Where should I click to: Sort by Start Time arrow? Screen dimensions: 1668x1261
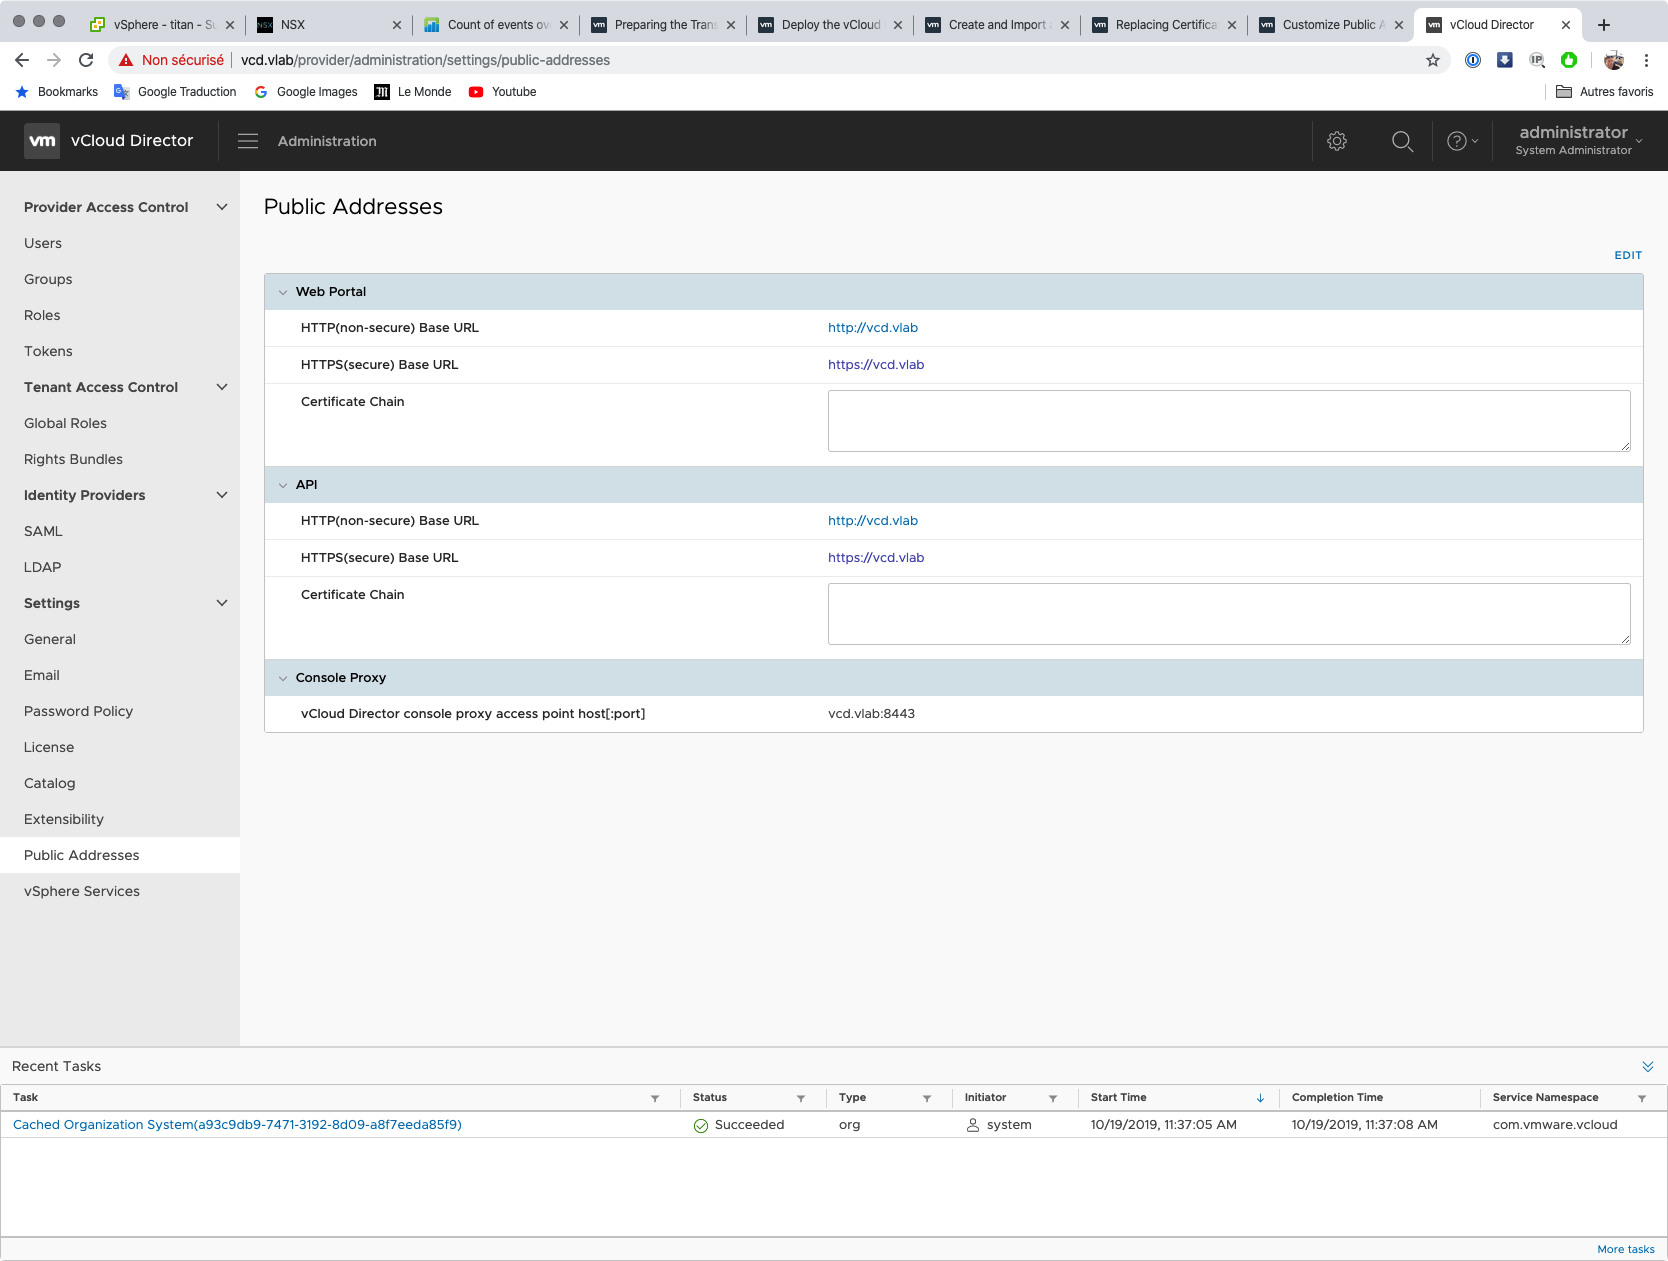[1260, 1098]
